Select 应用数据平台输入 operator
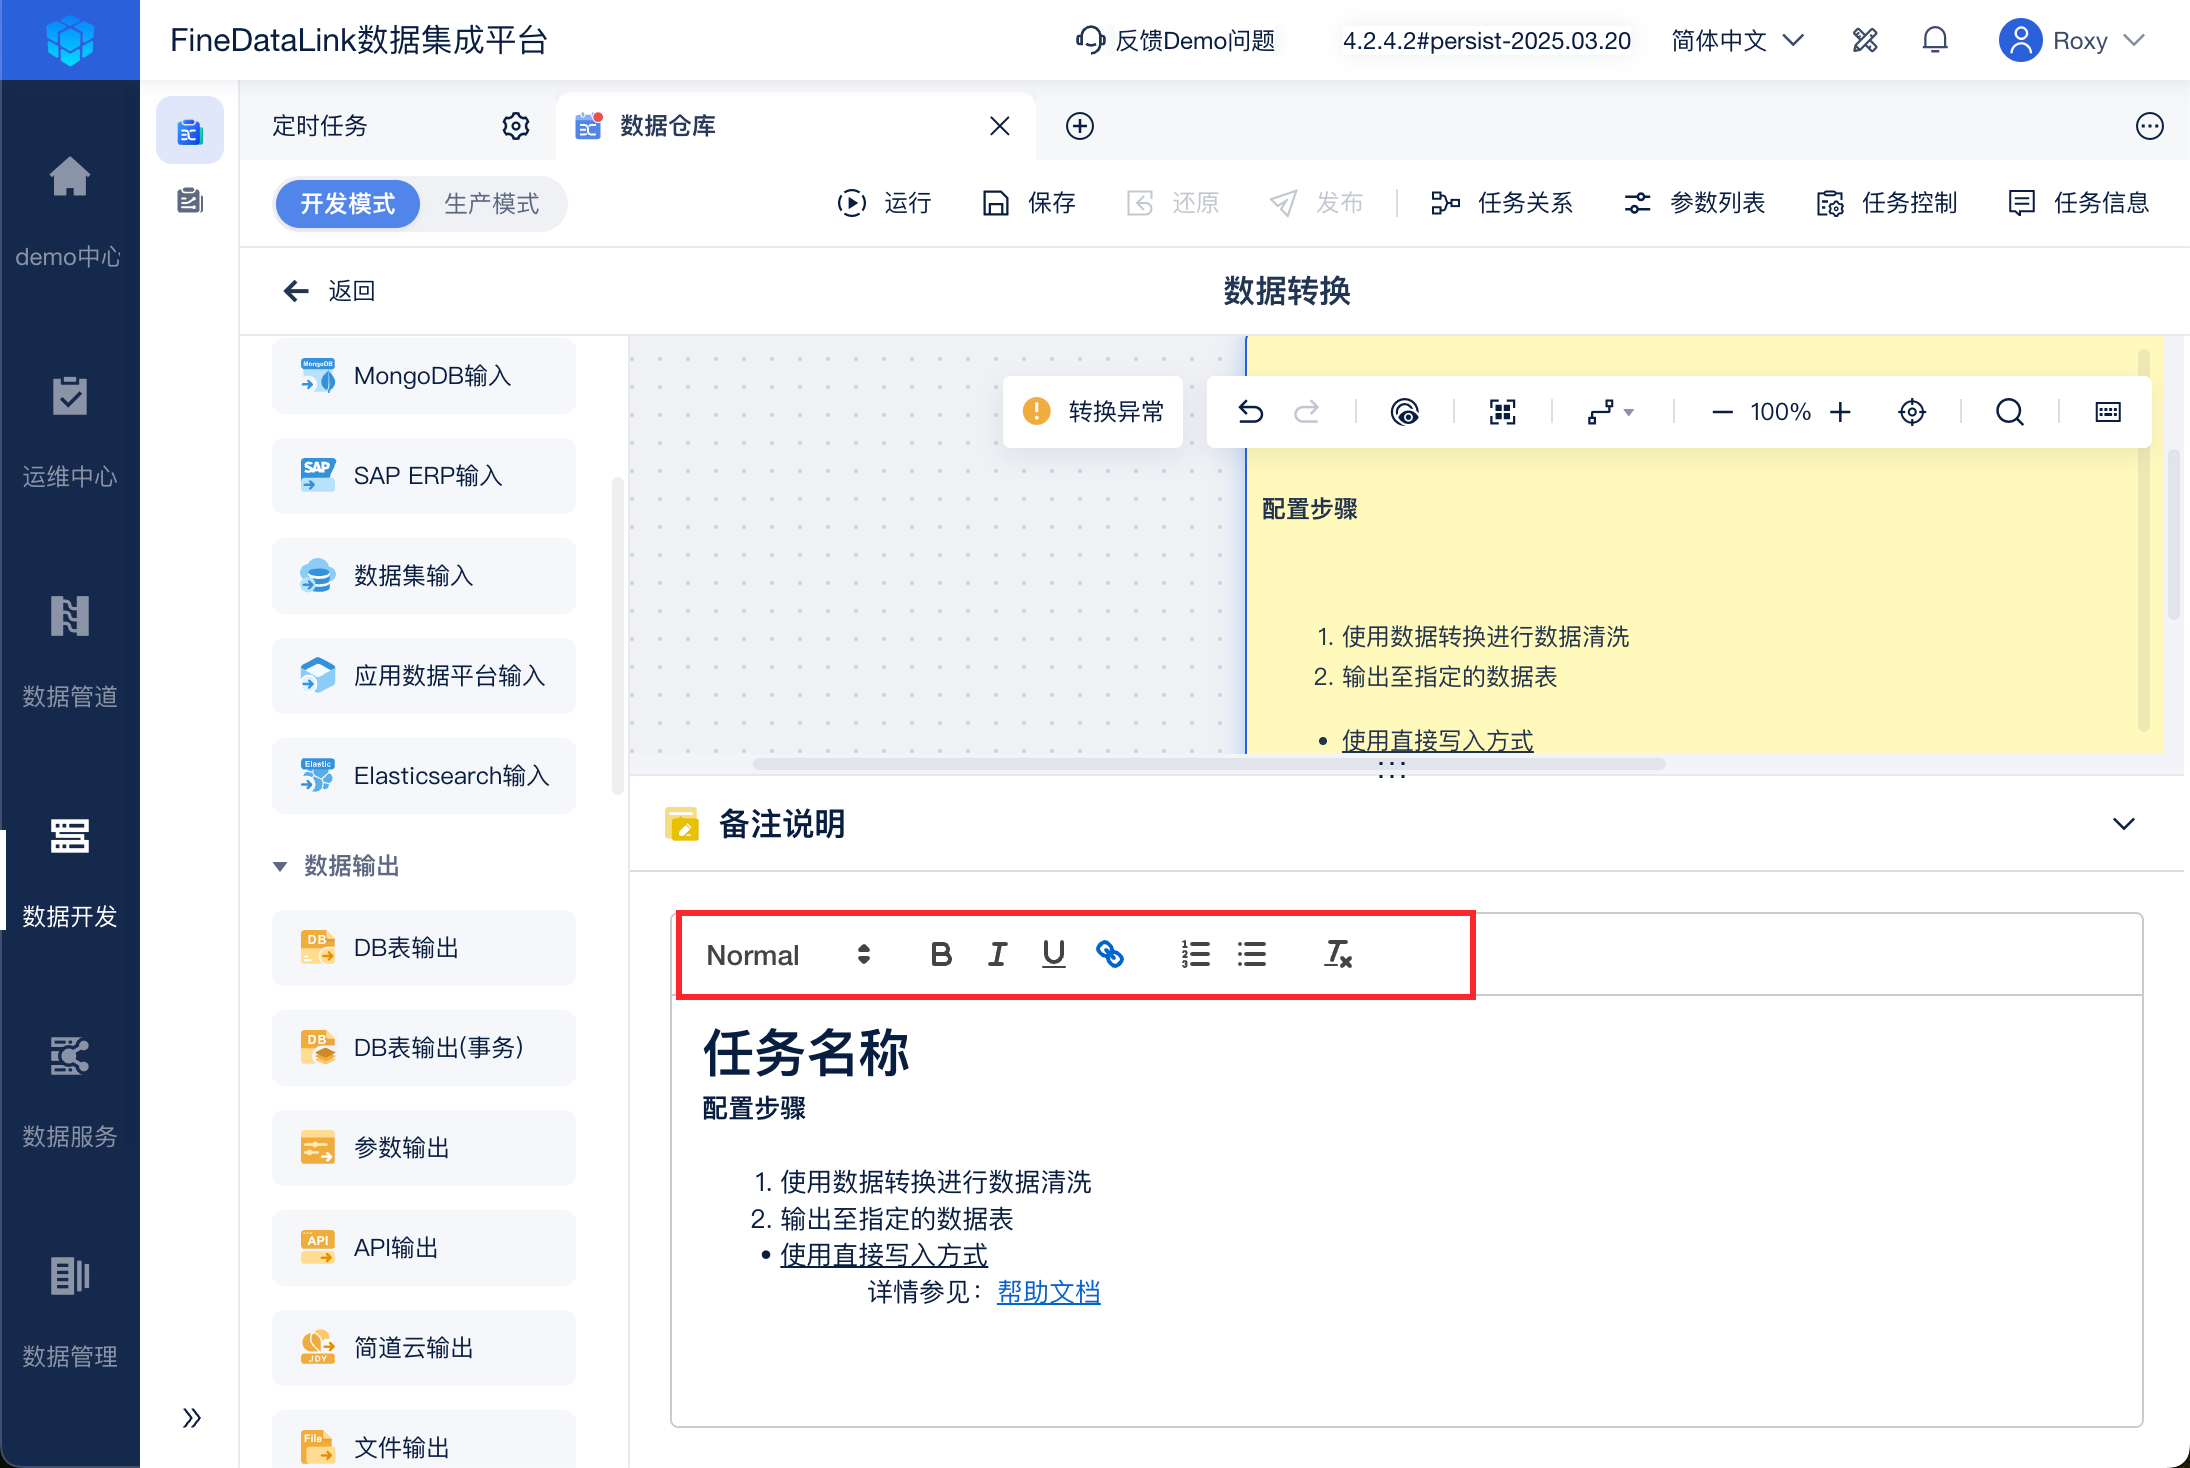 424,676
